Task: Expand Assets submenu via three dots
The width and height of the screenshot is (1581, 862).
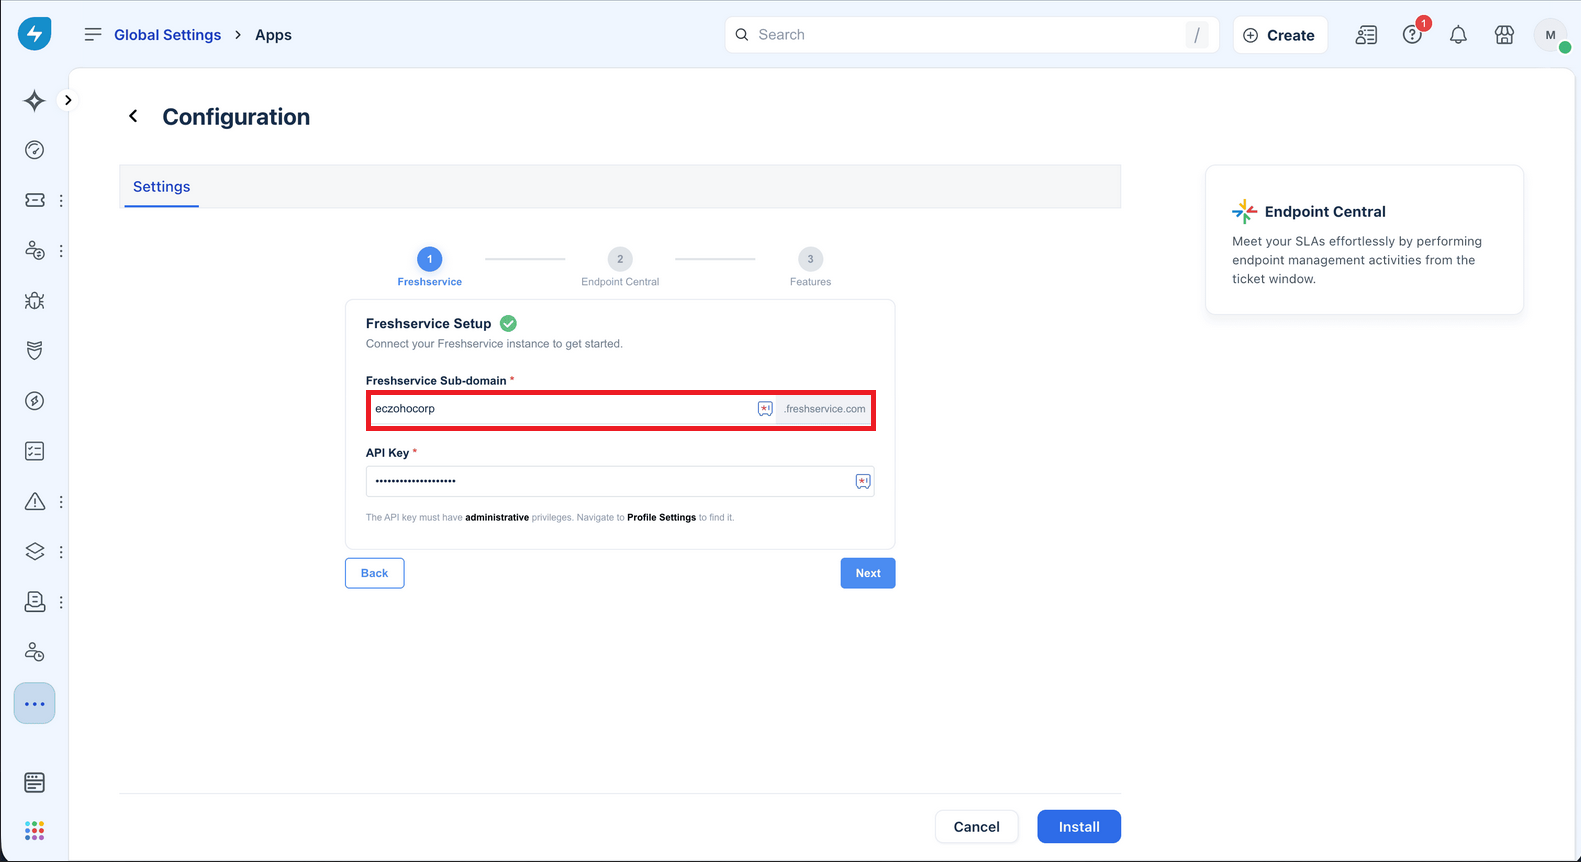Action: 61,551
